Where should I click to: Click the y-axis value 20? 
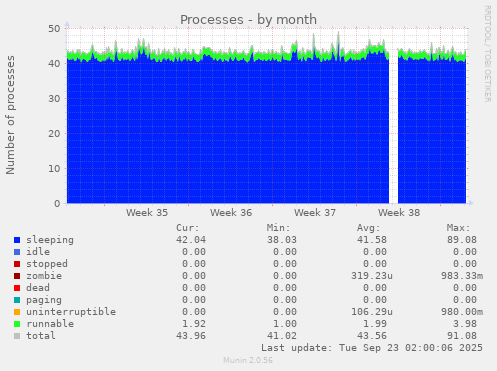(54, 134)
